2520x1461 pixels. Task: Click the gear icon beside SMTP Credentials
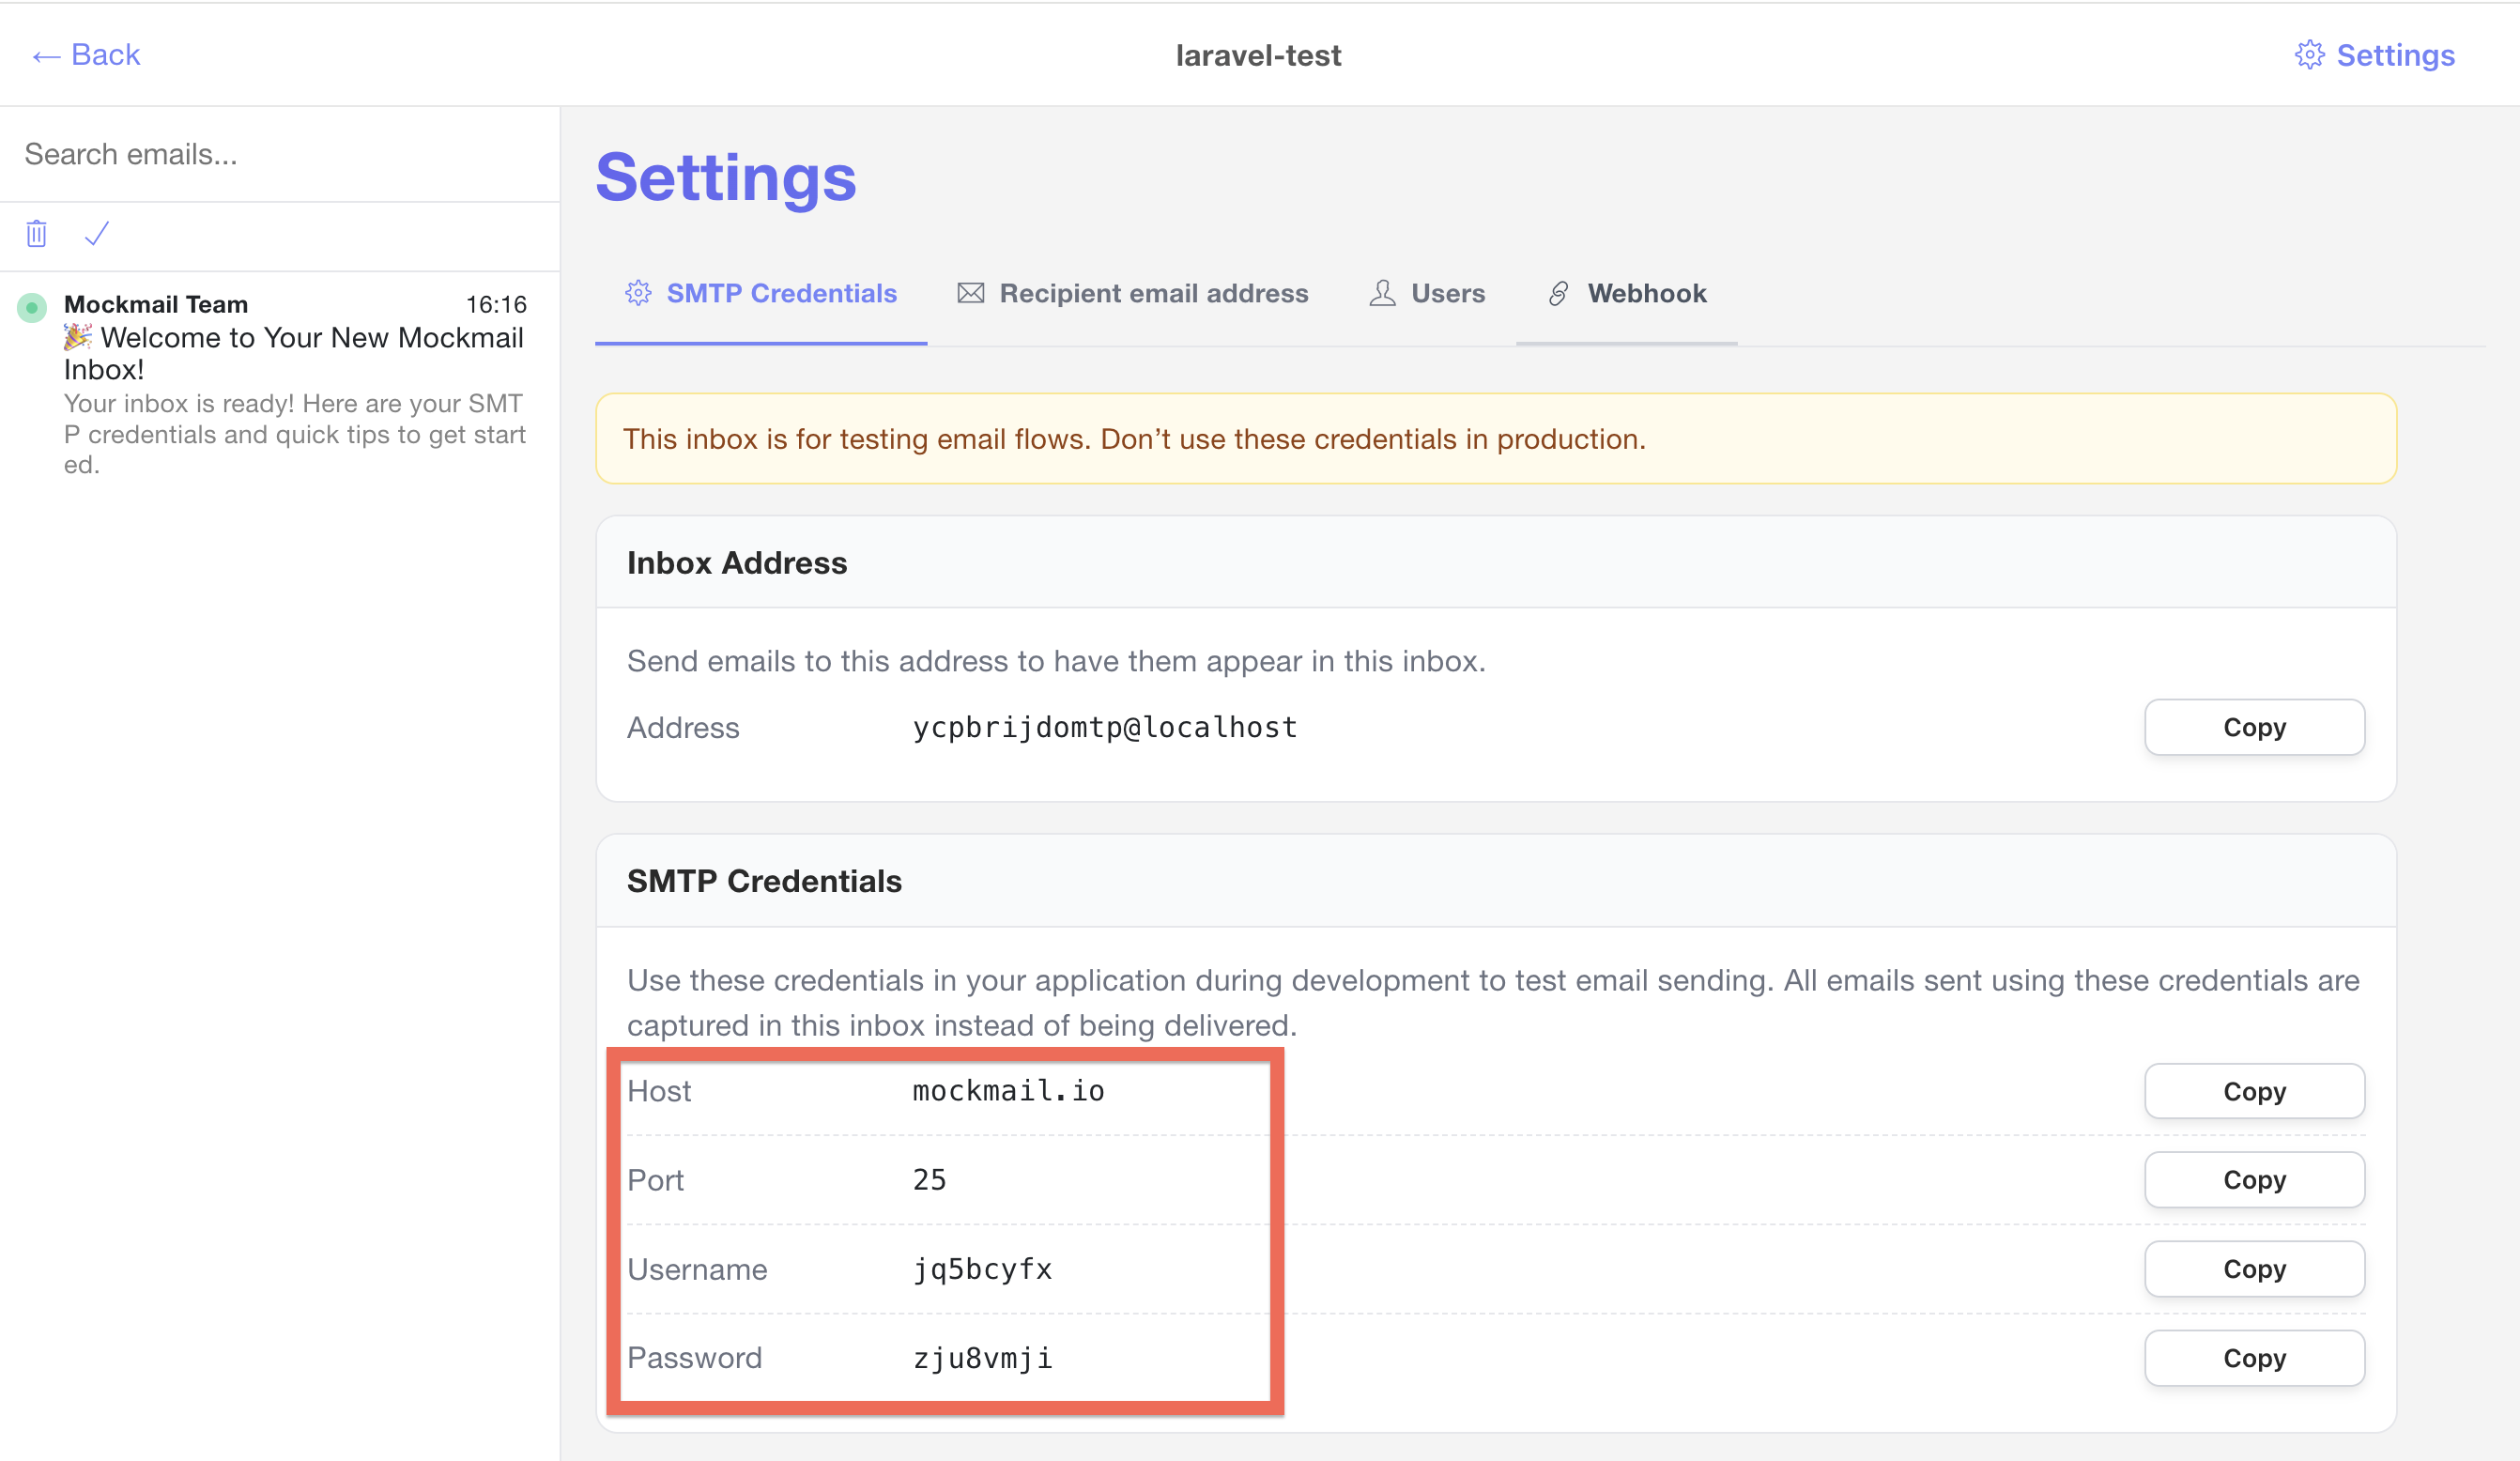pyautogui.click(x=639, y=293)
